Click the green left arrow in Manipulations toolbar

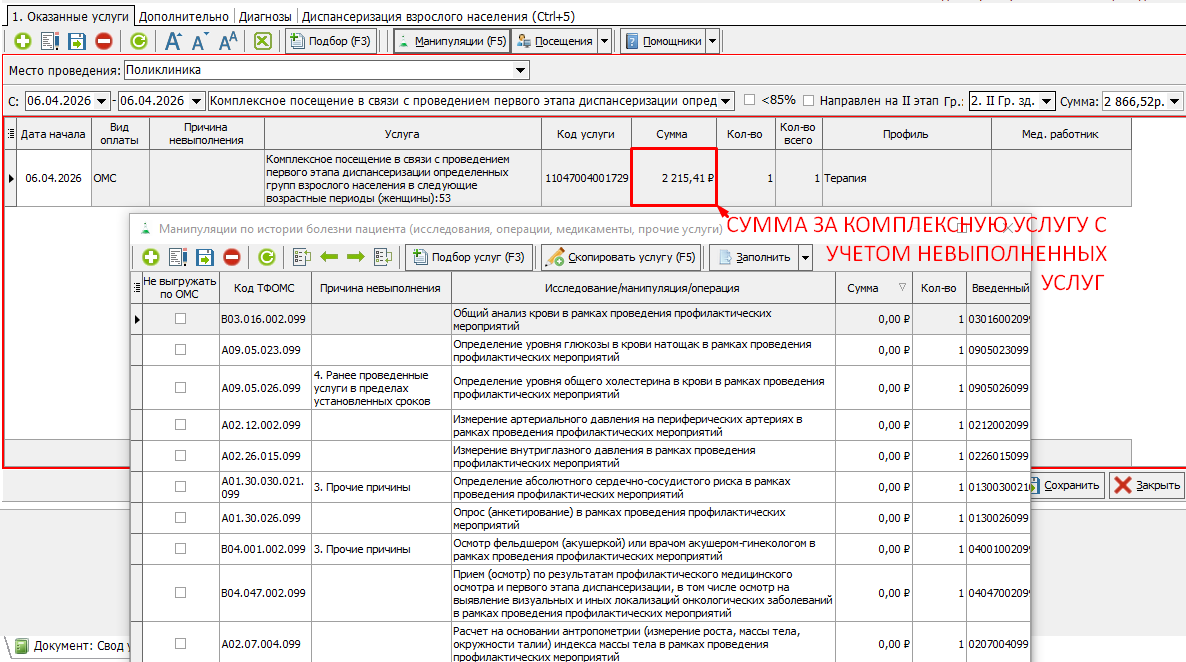tap(329, 258)
